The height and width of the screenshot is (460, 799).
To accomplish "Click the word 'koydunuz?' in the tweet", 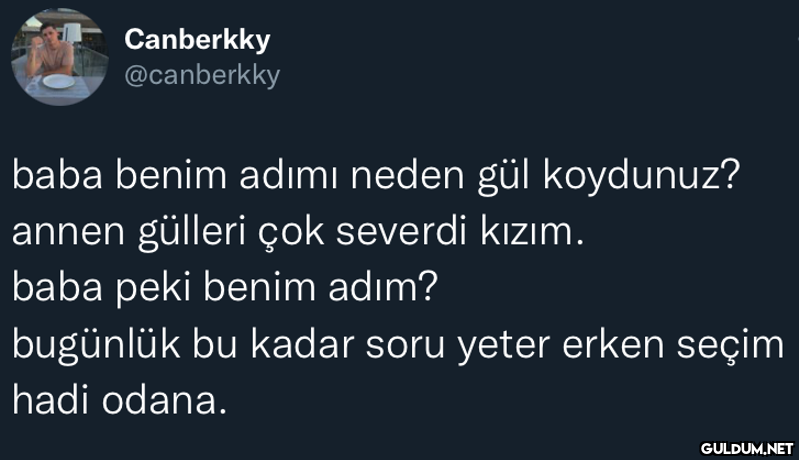I will click(641, 176).
